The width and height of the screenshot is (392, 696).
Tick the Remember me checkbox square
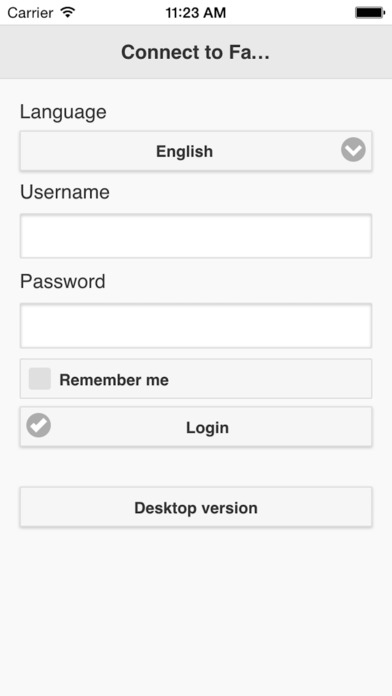pos(40,379)
